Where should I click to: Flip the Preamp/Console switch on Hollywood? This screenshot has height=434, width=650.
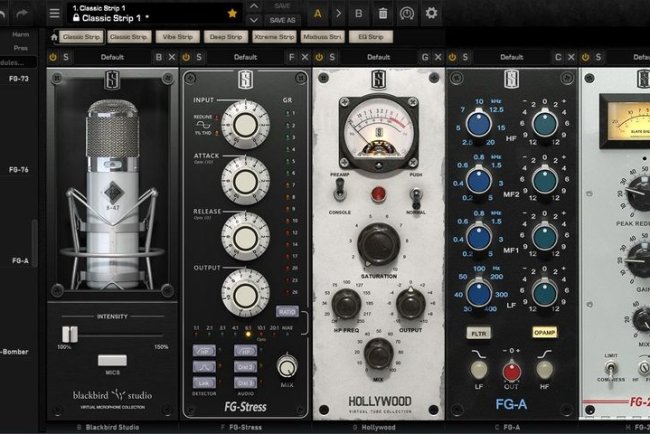340,190
